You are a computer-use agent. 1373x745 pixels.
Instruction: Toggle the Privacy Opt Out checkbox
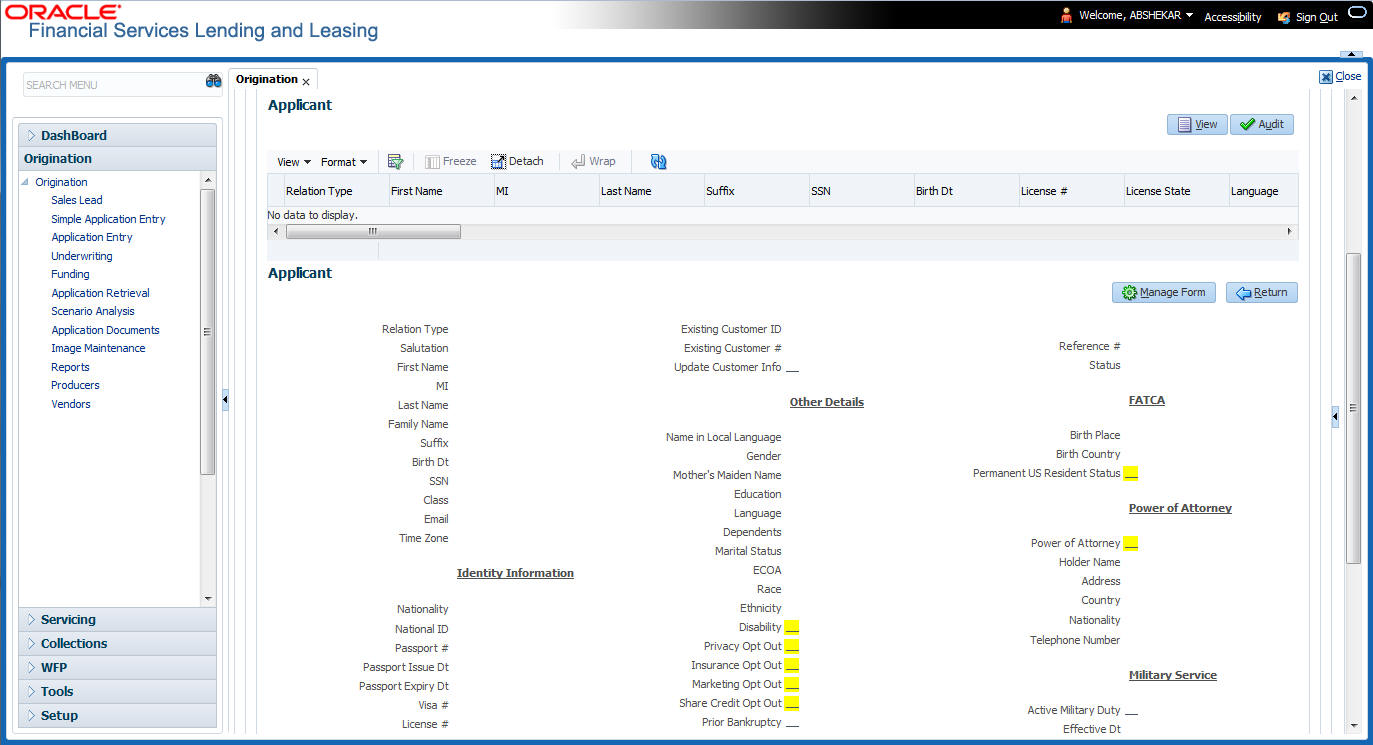point(792,647)
